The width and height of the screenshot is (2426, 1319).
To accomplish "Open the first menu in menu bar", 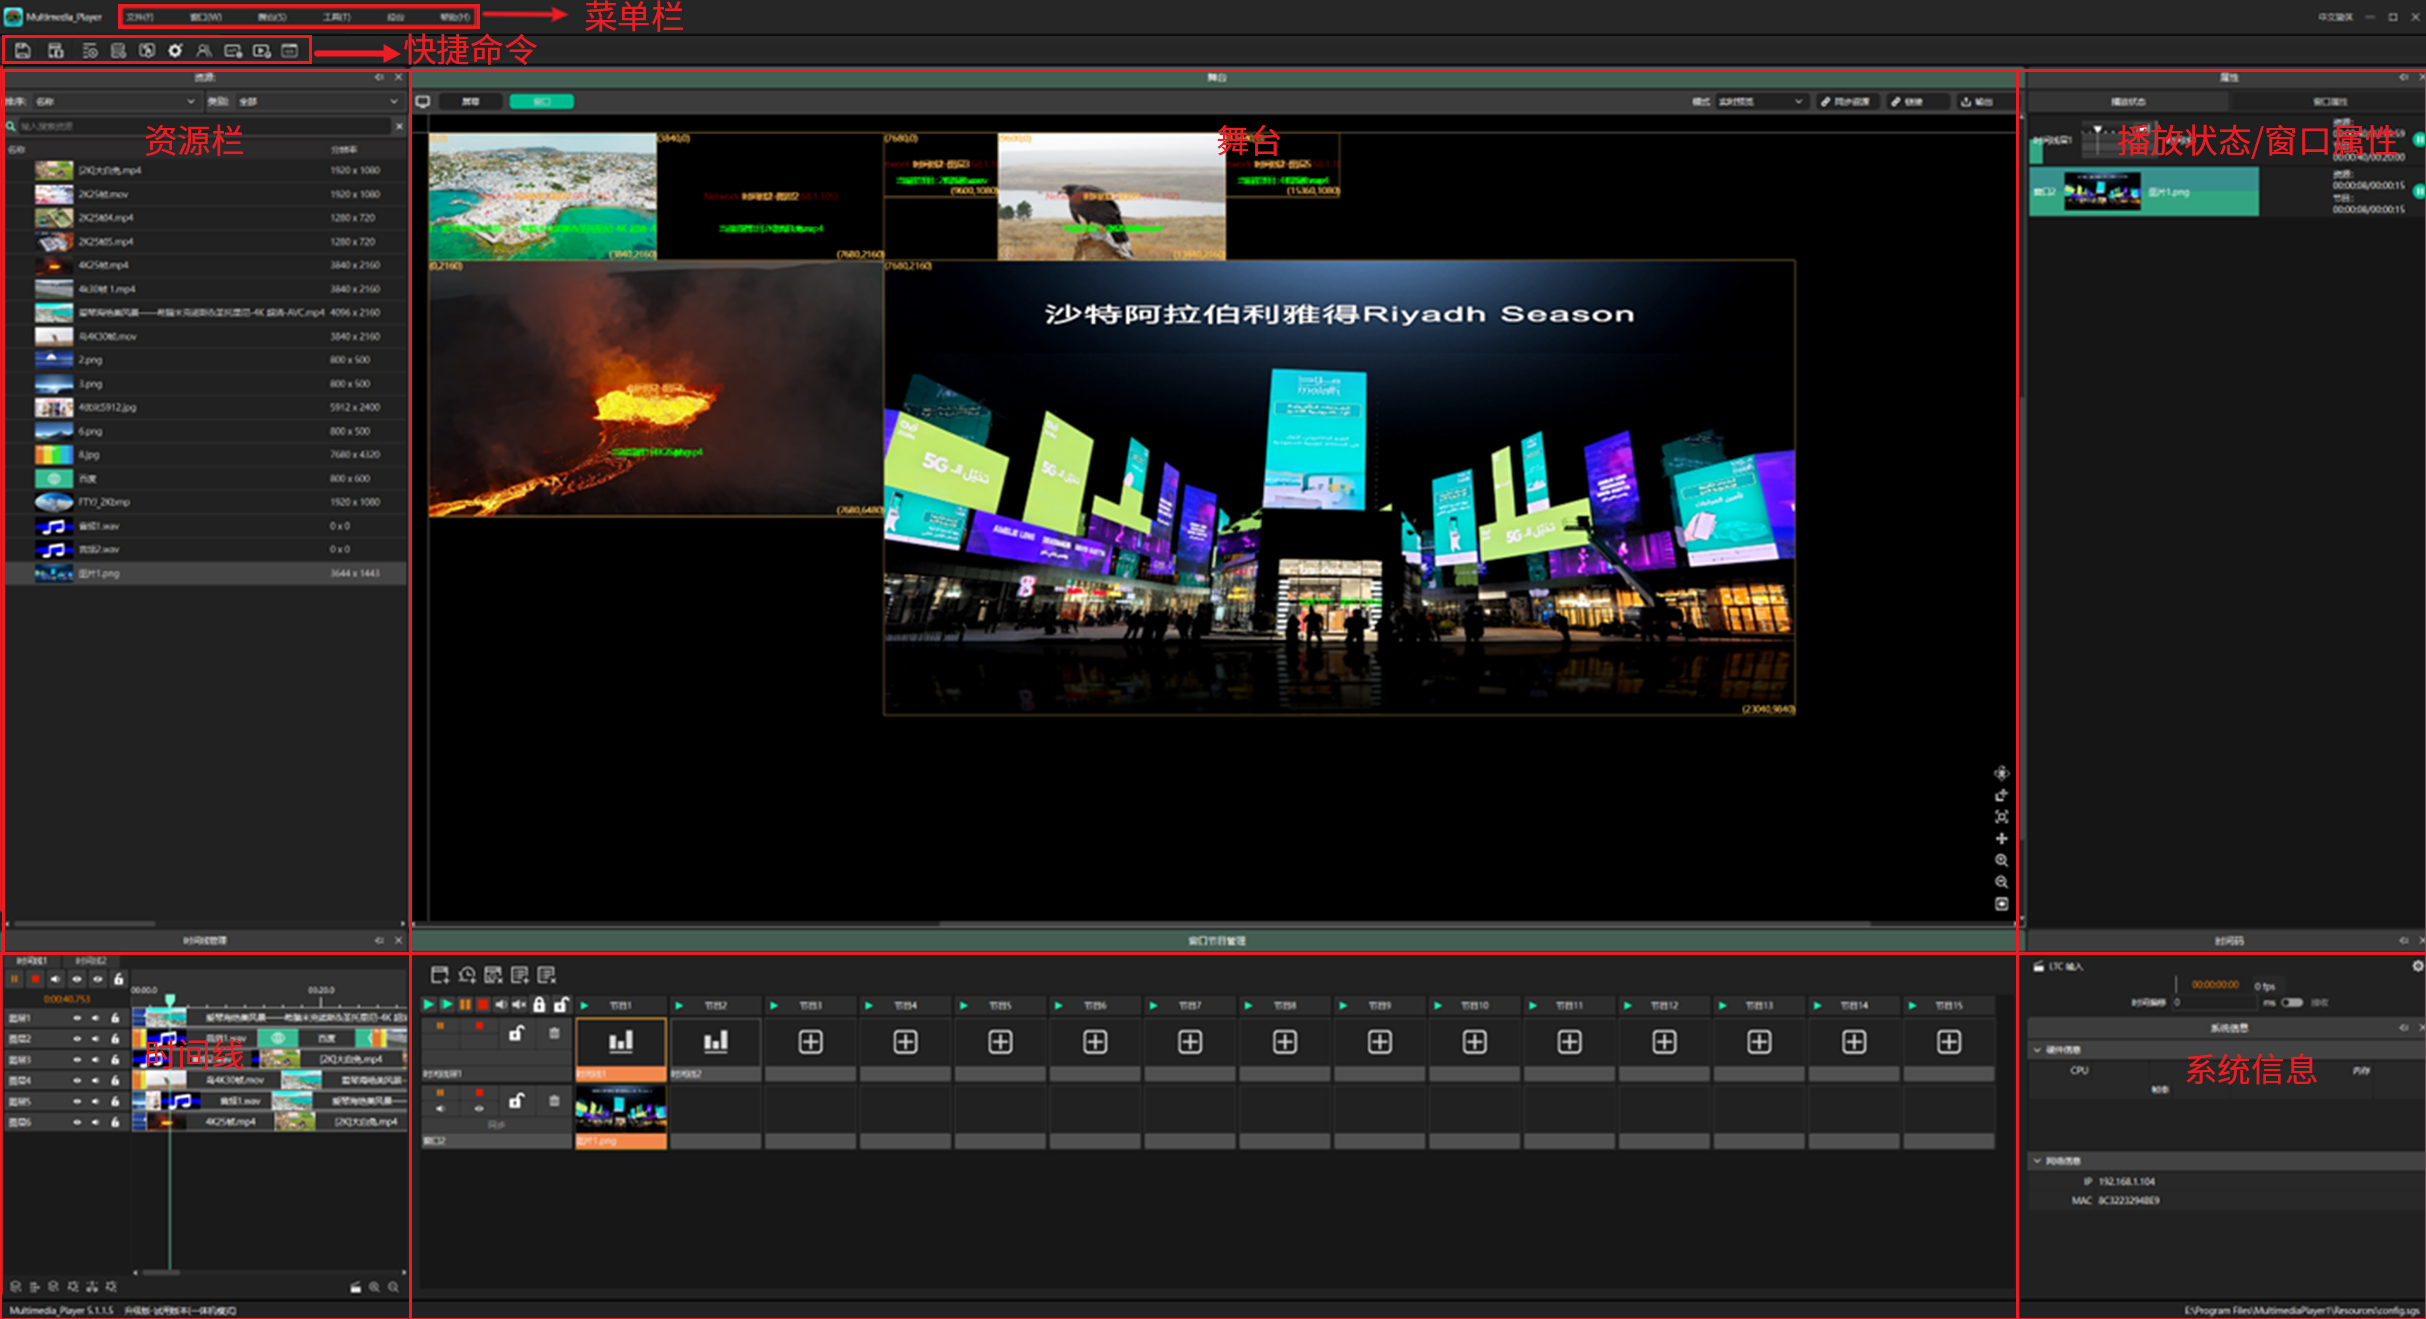I will (x=140, y=17).
